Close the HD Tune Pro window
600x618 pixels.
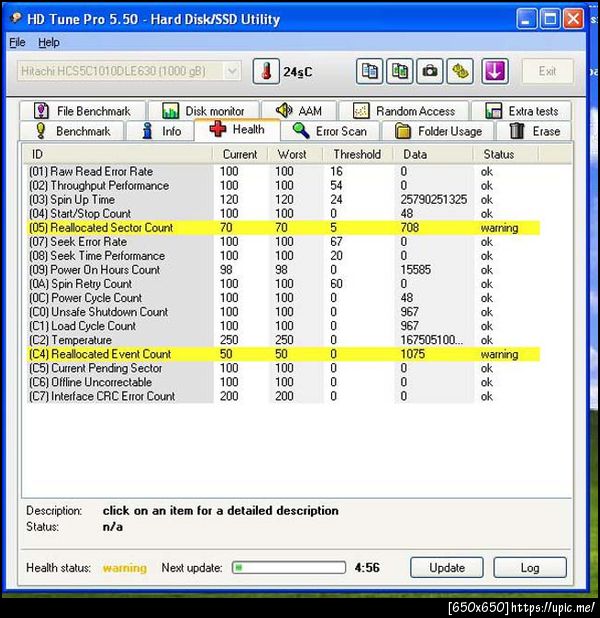pyautogui.click(x=573, y=19)
